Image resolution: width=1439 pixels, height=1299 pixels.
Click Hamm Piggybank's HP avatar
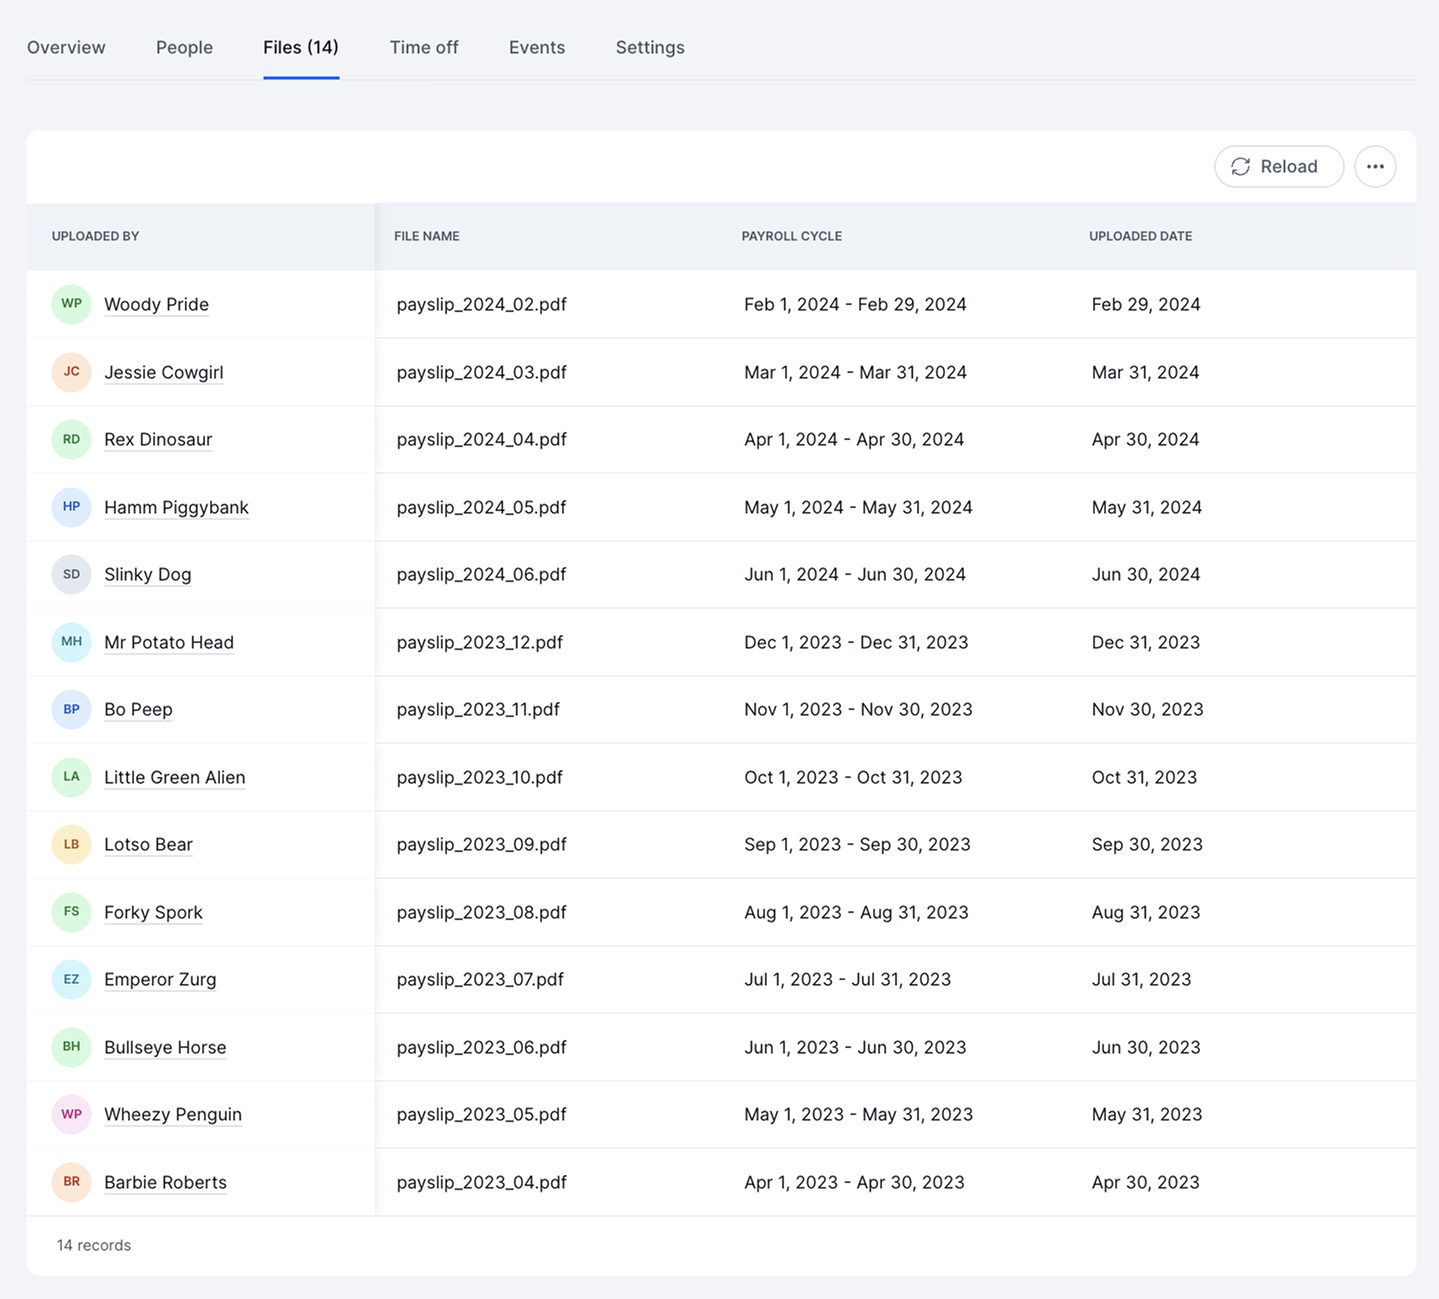point(71,507)
